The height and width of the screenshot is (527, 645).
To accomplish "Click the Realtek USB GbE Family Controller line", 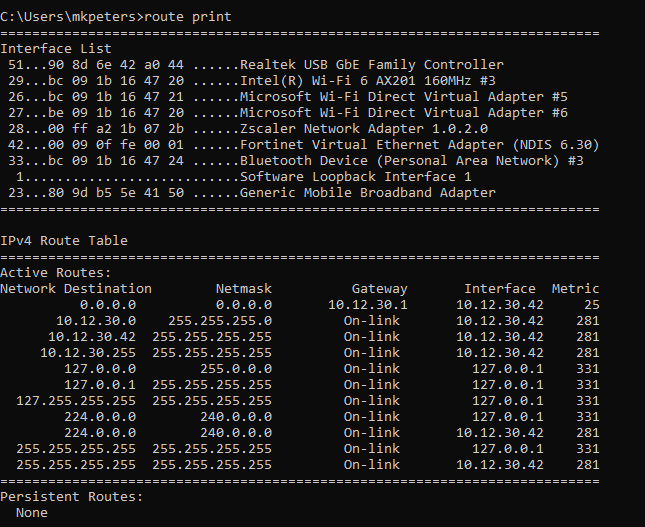I will click(371, 64).
